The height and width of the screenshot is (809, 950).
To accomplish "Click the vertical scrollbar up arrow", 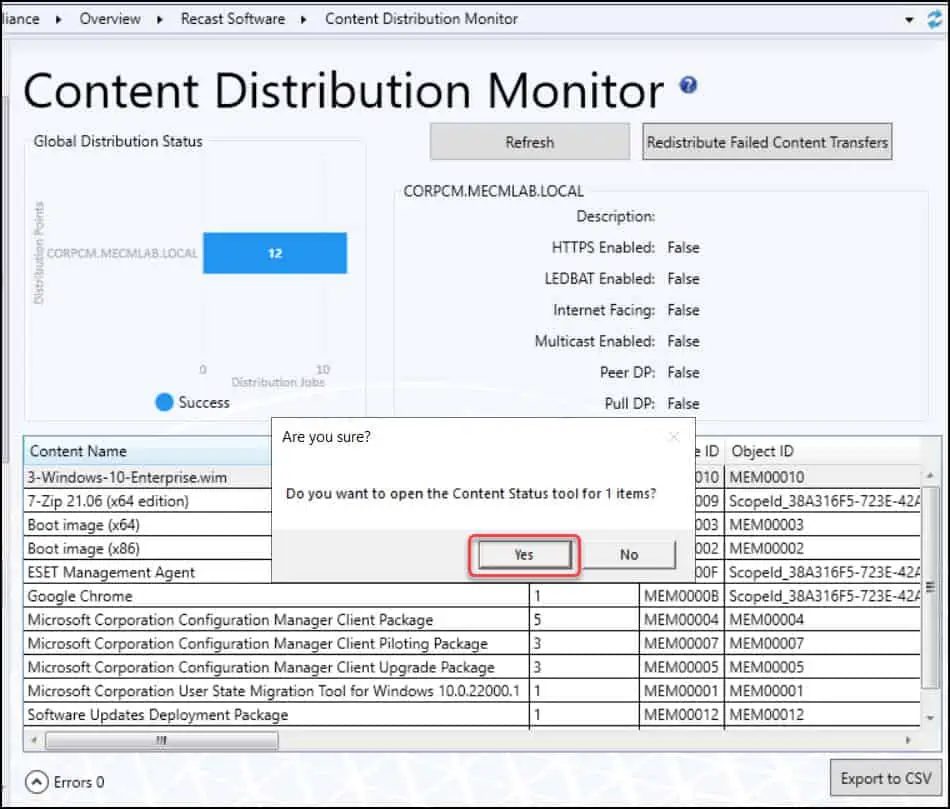I will (x=931, y=476).
